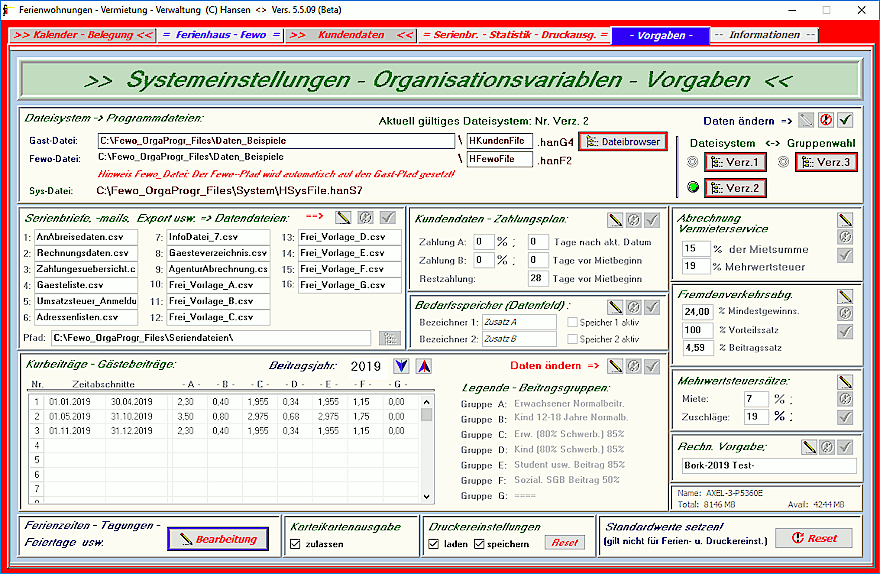Click the pencil edit icon for Serienbriefe Datendateien
This screenshot has width=880, height=574.
(344, 217)
